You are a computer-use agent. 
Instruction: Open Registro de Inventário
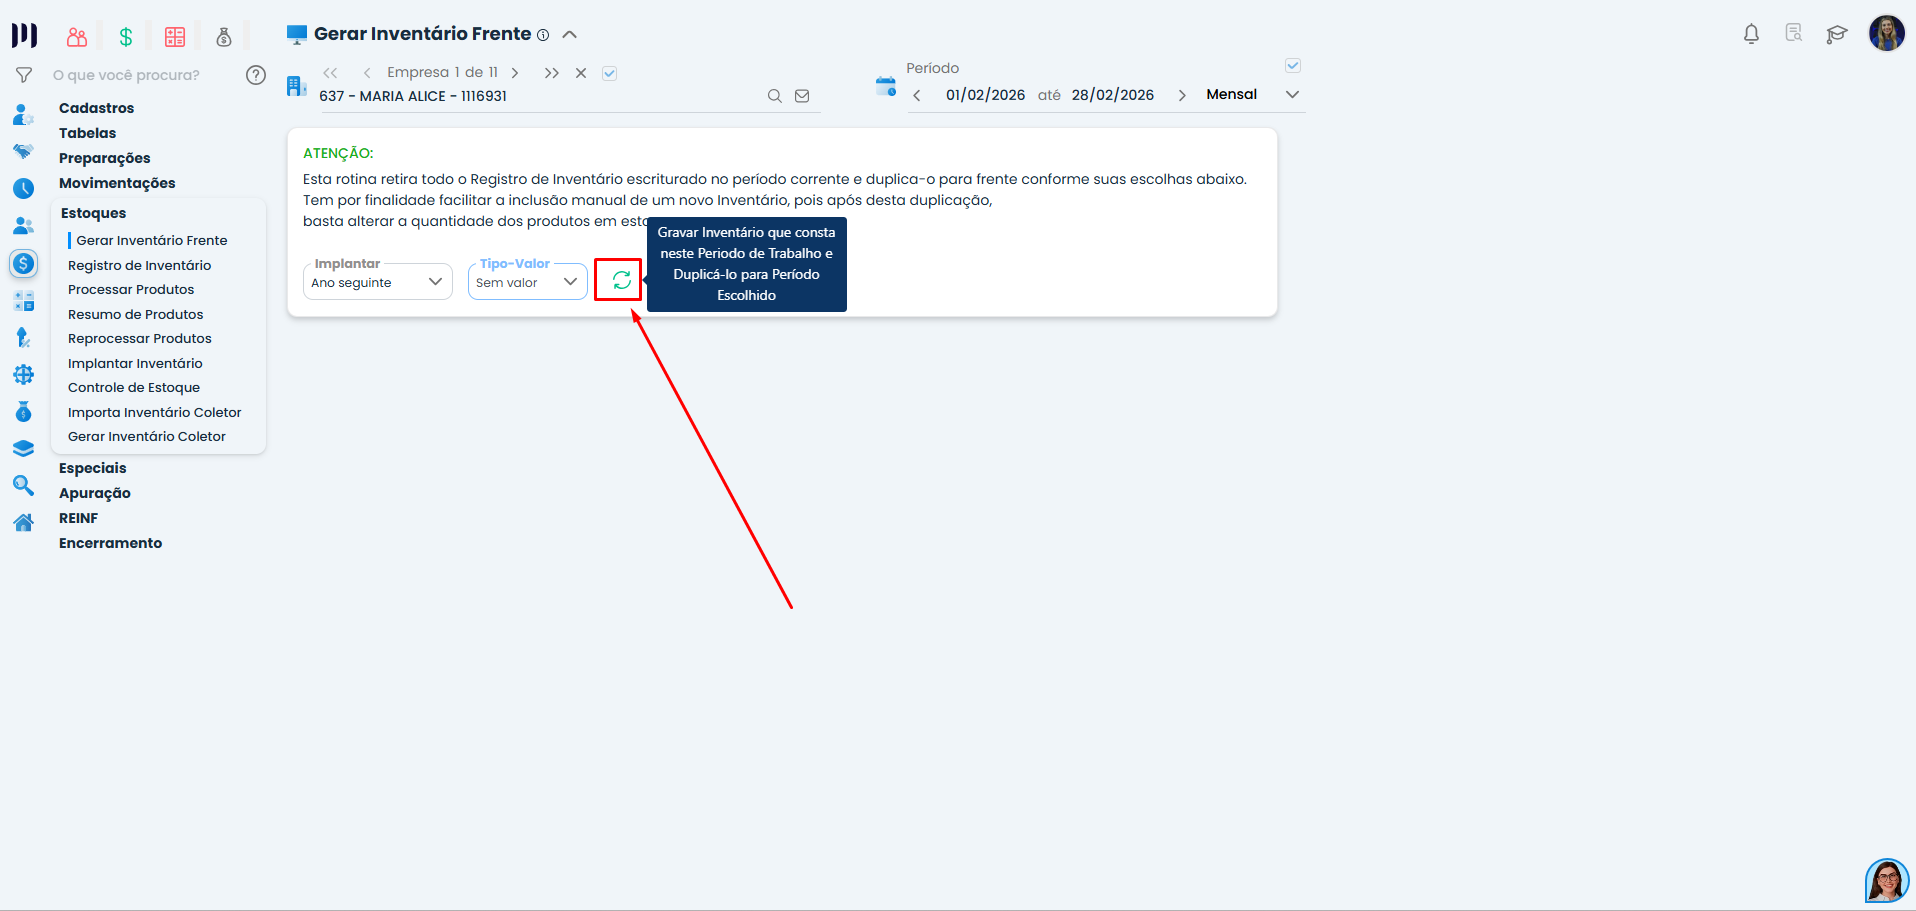tap(140, 265)
